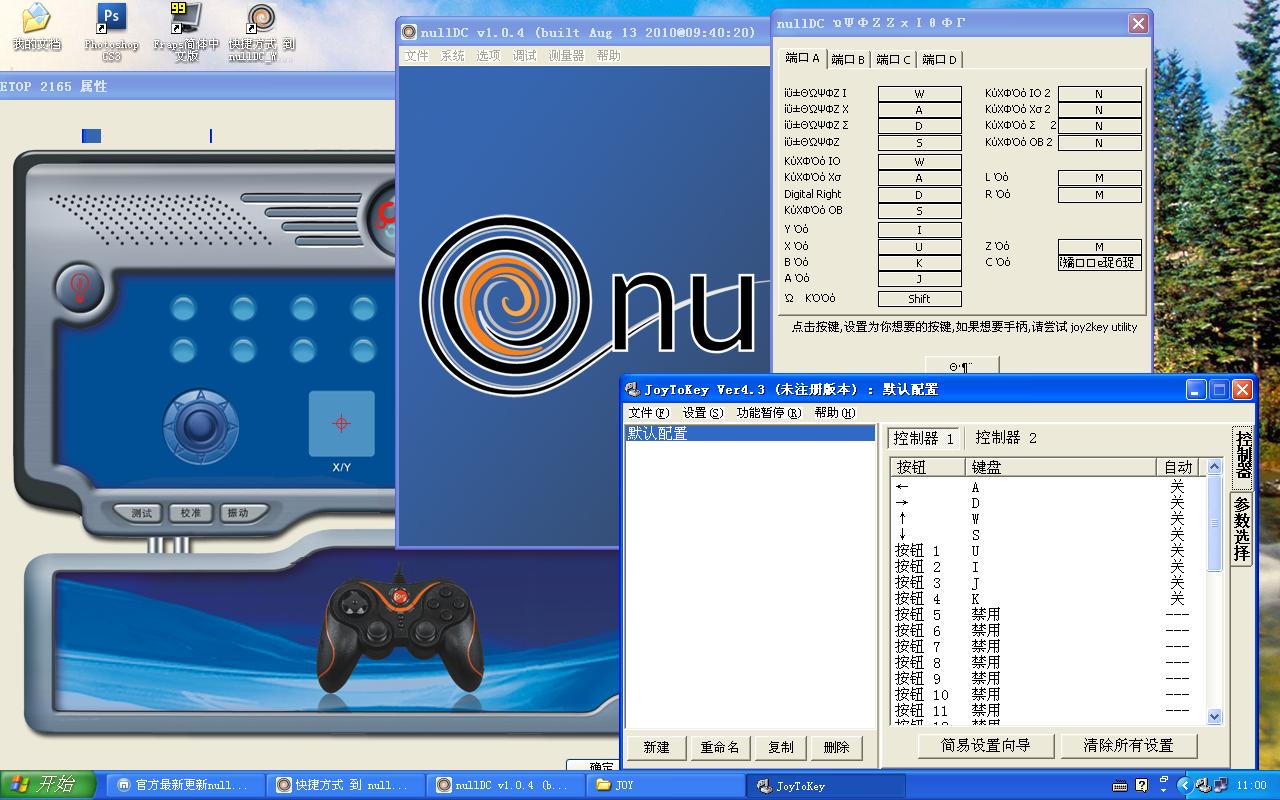Click the J key box in the A row
1280x800 pixels.
coord(919,279)
